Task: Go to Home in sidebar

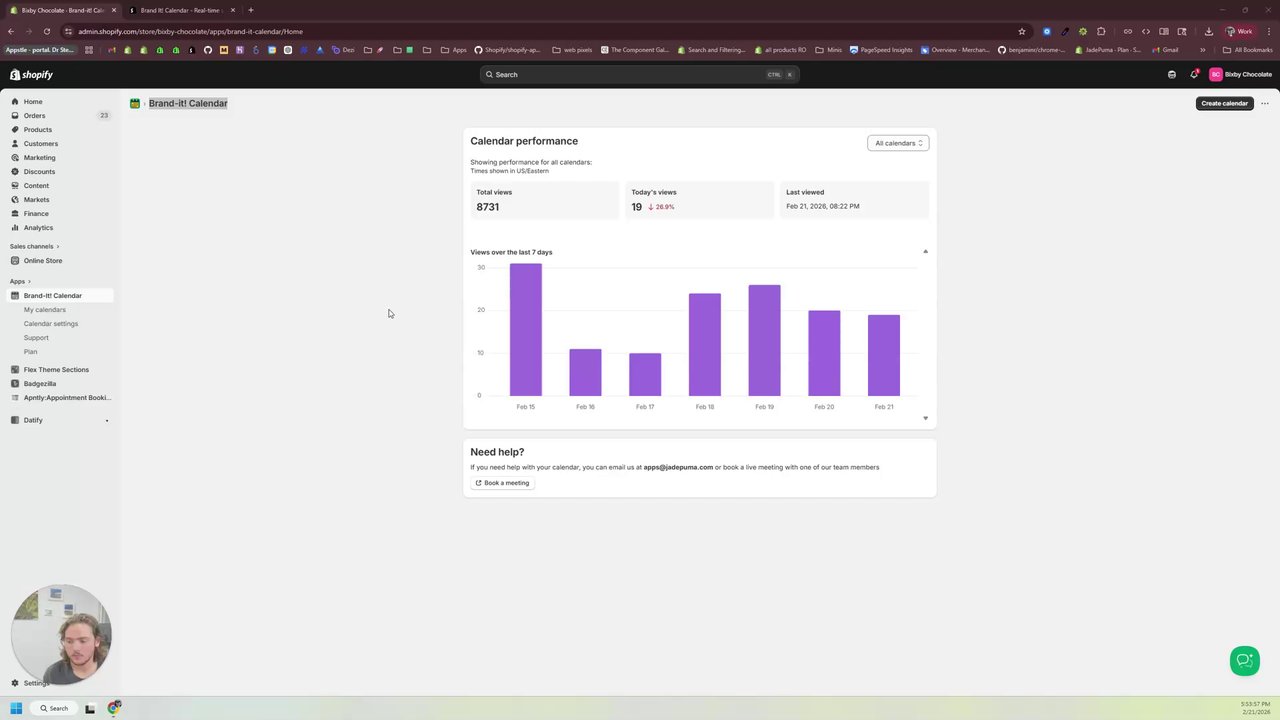Action: pyautogui.click(x=33, y=102)
